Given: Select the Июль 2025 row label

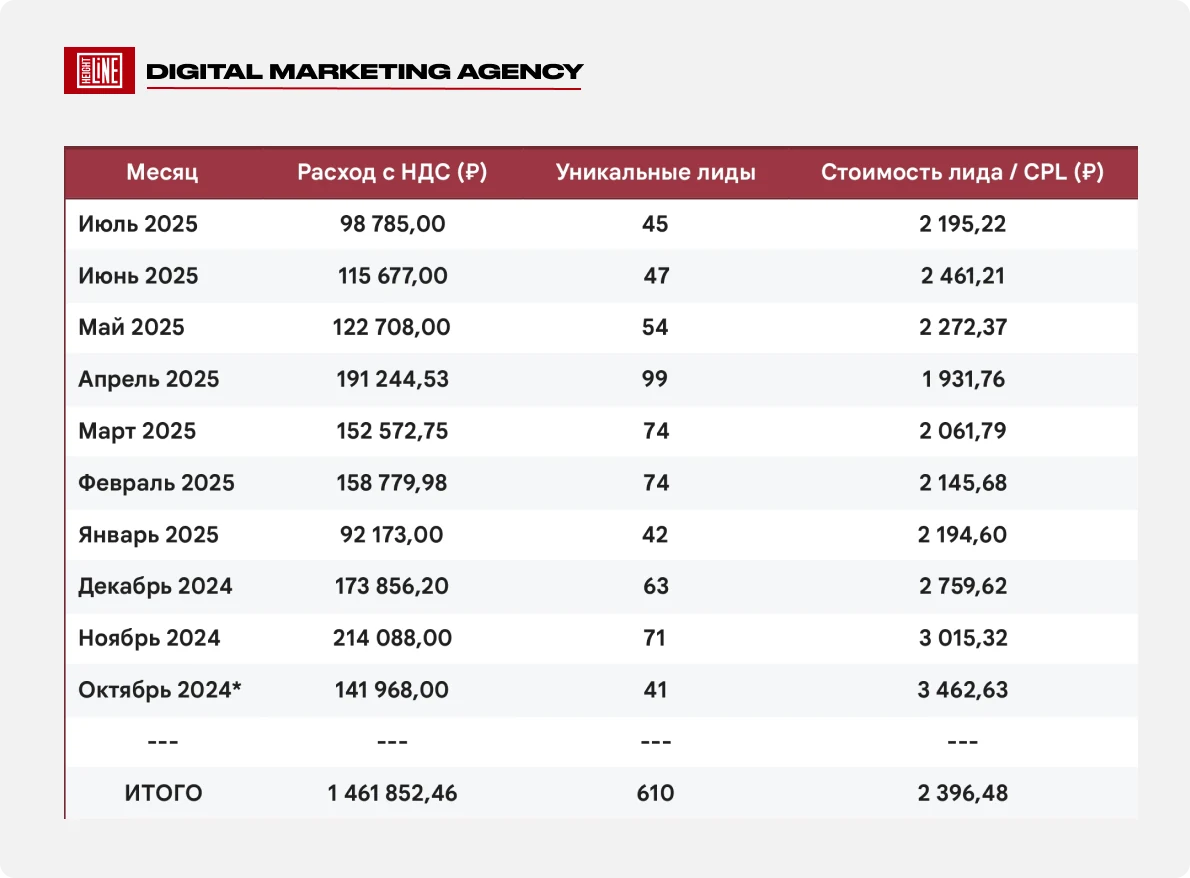Looking at the screenshot, I should pos(138,224).
